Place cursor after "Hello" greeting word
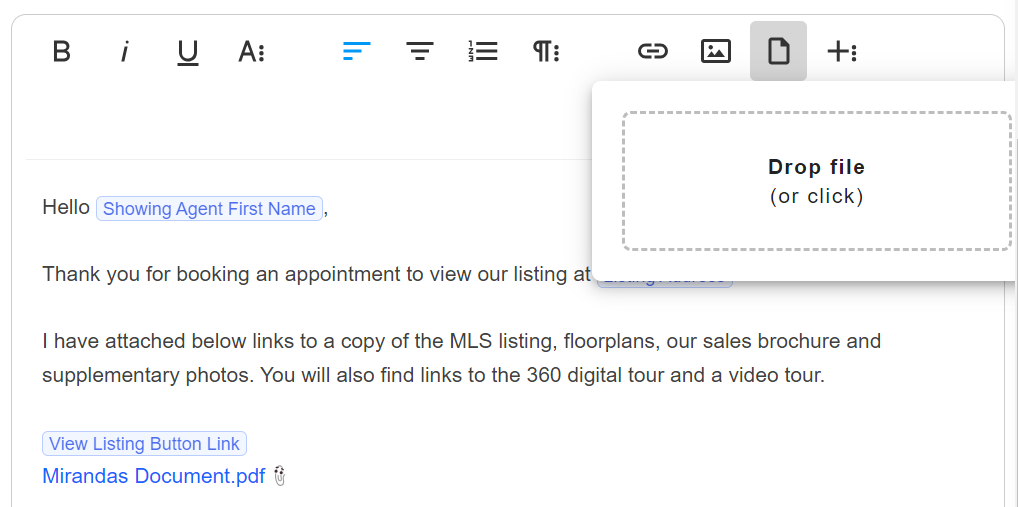The height and width of the screenshot is (507, 1018). pyautogui.click(x=90, y=208)
